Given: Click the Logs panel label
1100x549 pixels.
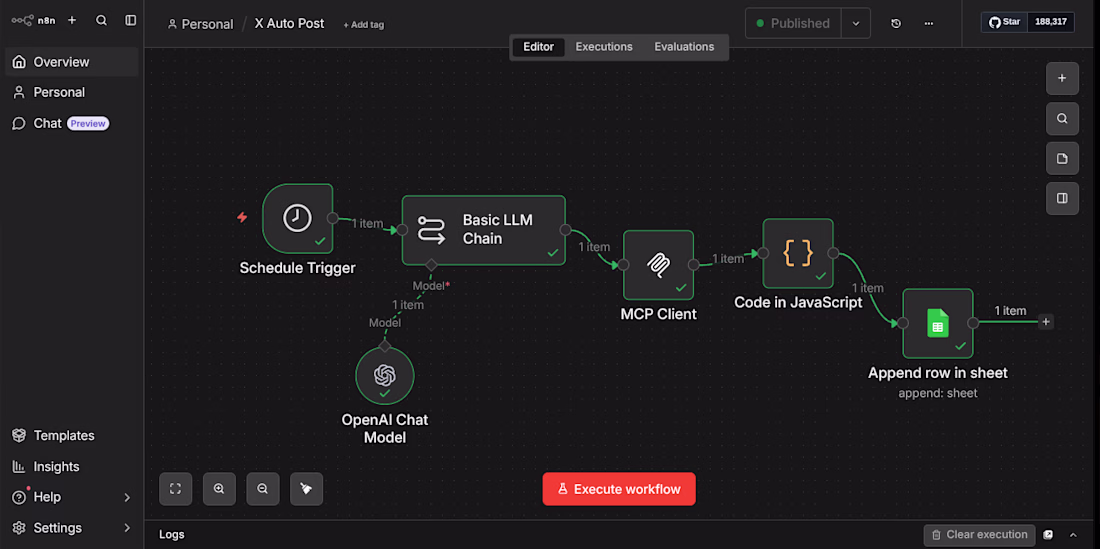Looking at the screenshot, I should click(172, 534).
